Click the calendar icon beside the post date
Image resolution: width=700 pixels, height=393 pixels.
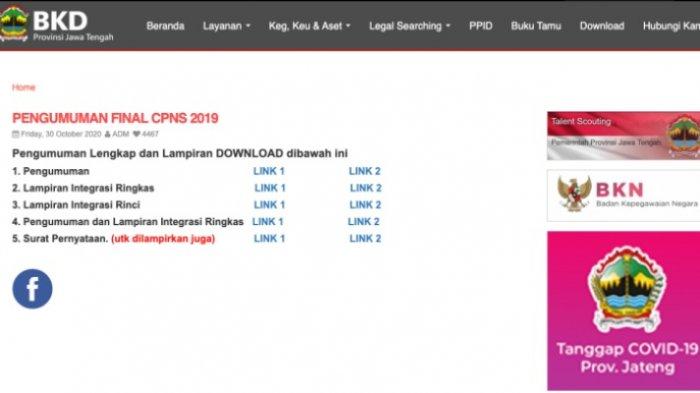pyautogui.click(x=16, y=134)
